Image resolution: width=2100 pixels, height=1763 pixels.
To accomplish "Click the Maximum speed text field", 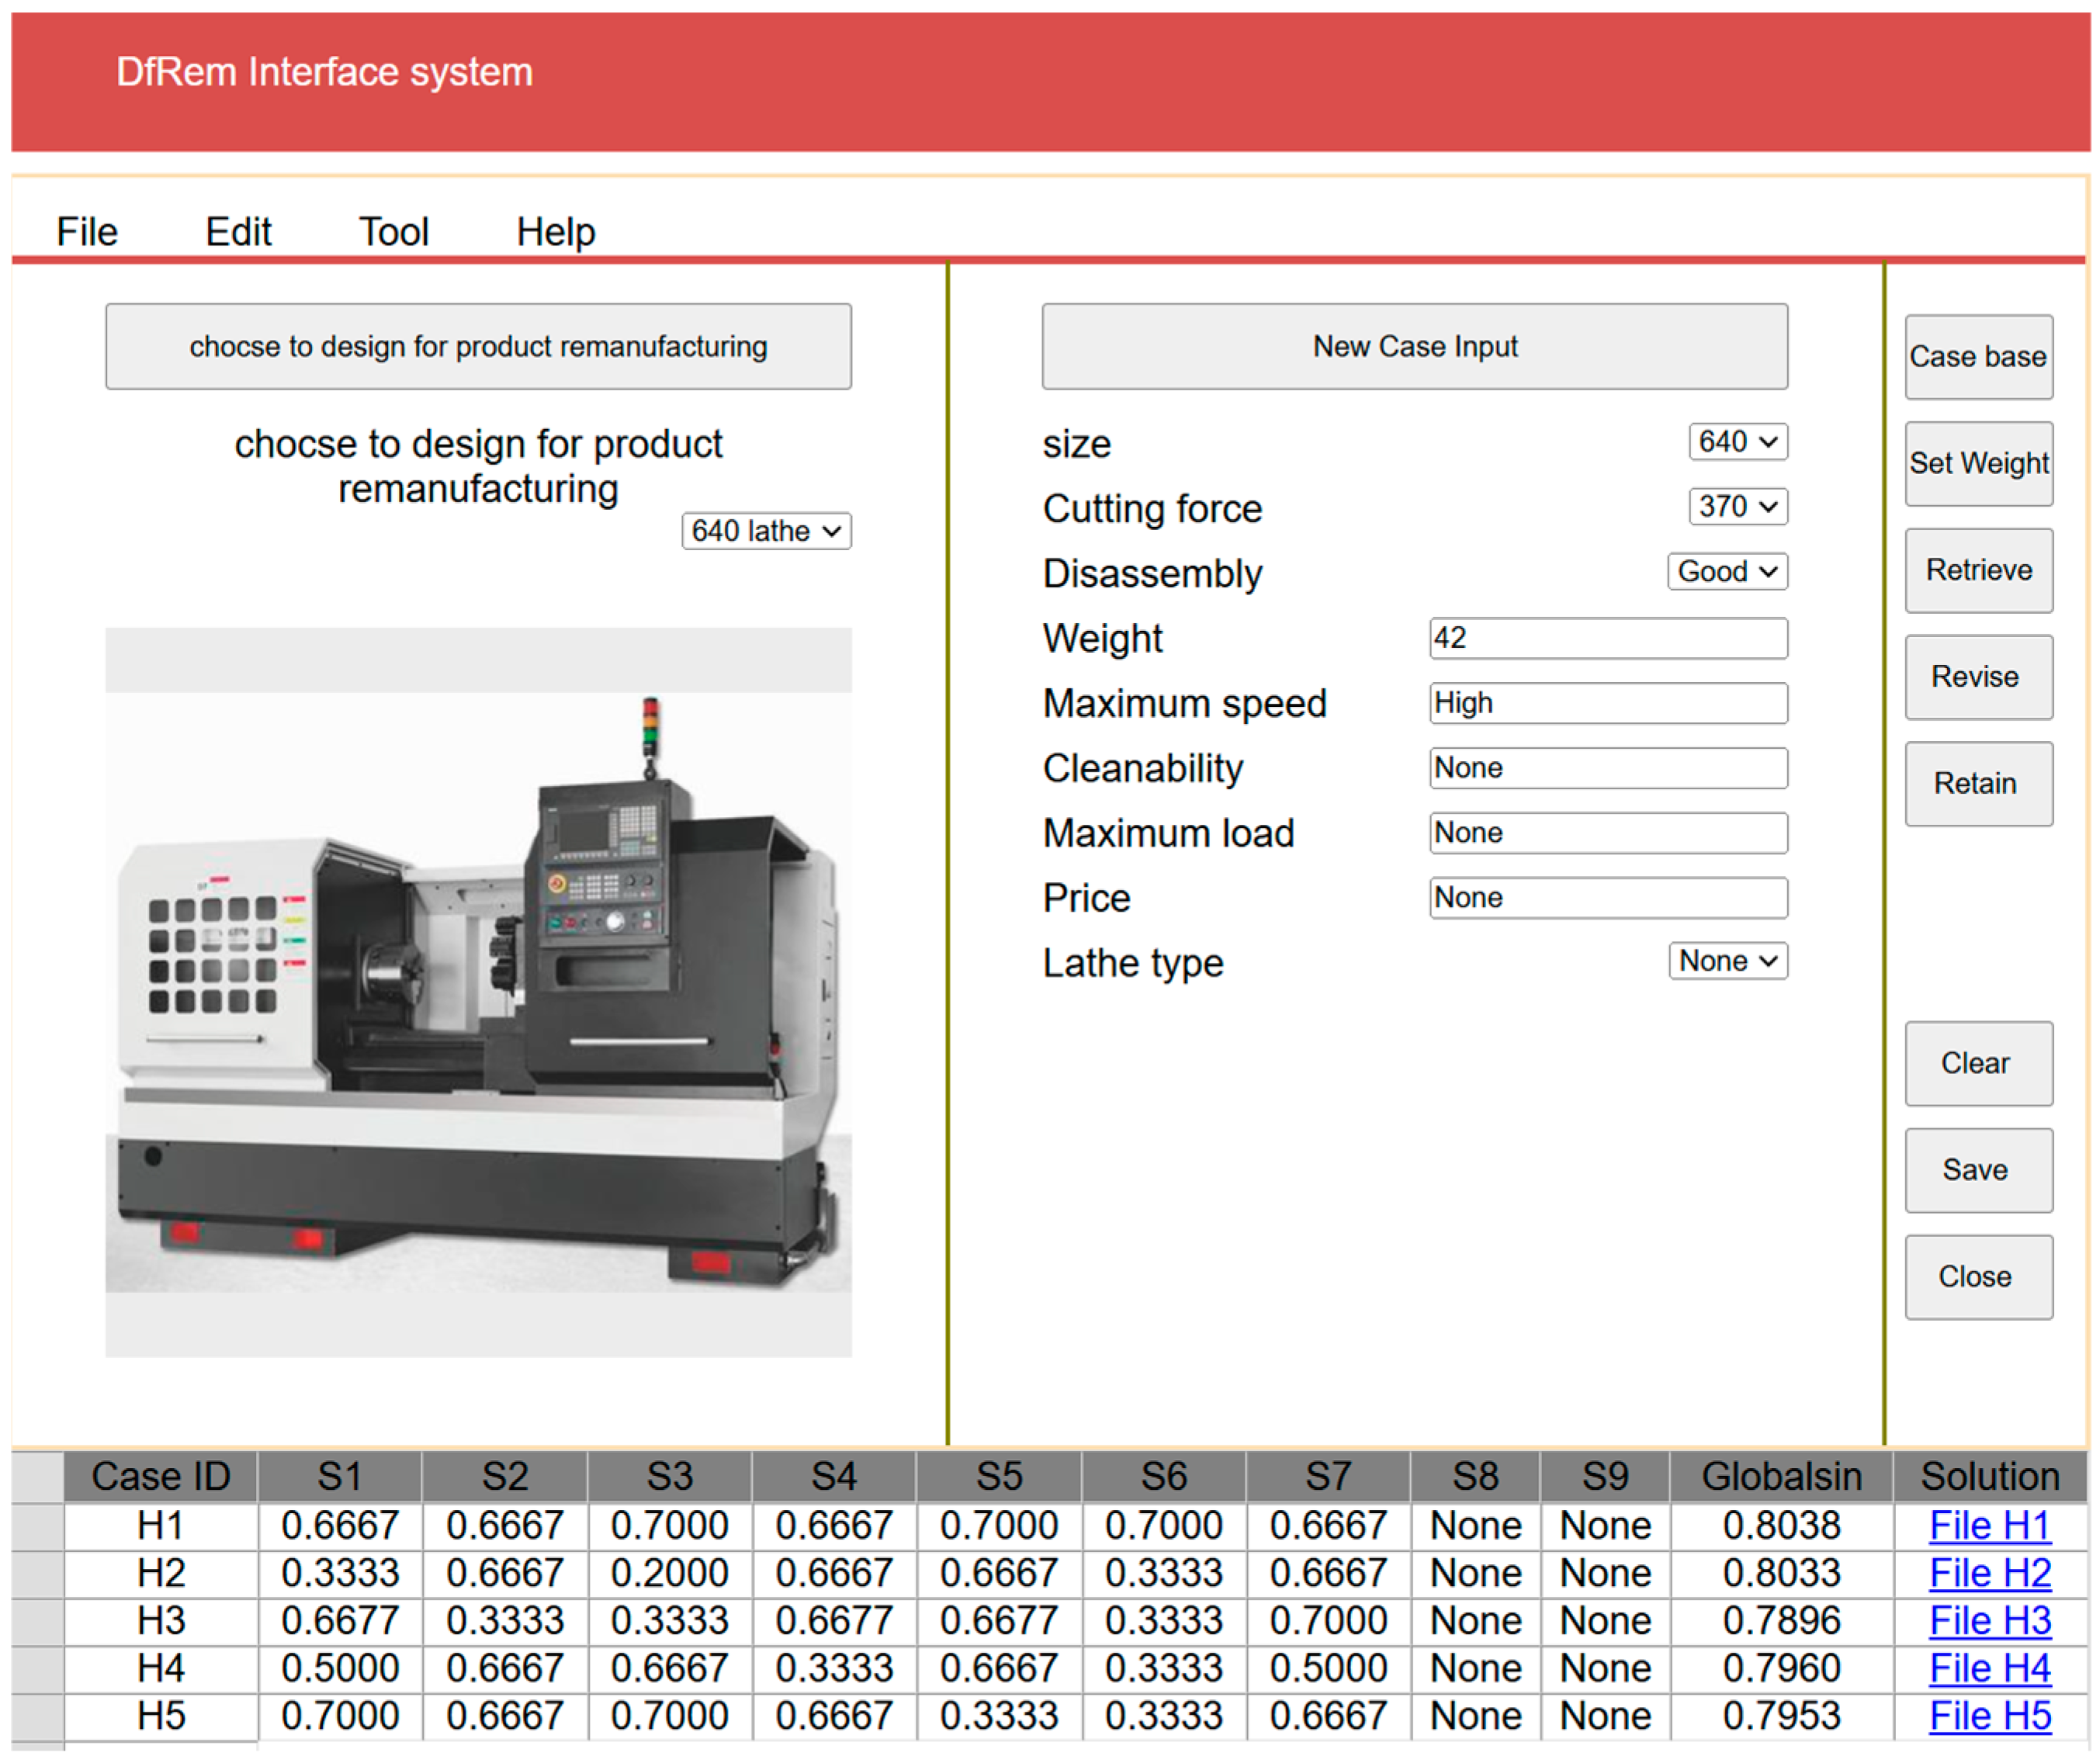I will tap(1608, 703).
